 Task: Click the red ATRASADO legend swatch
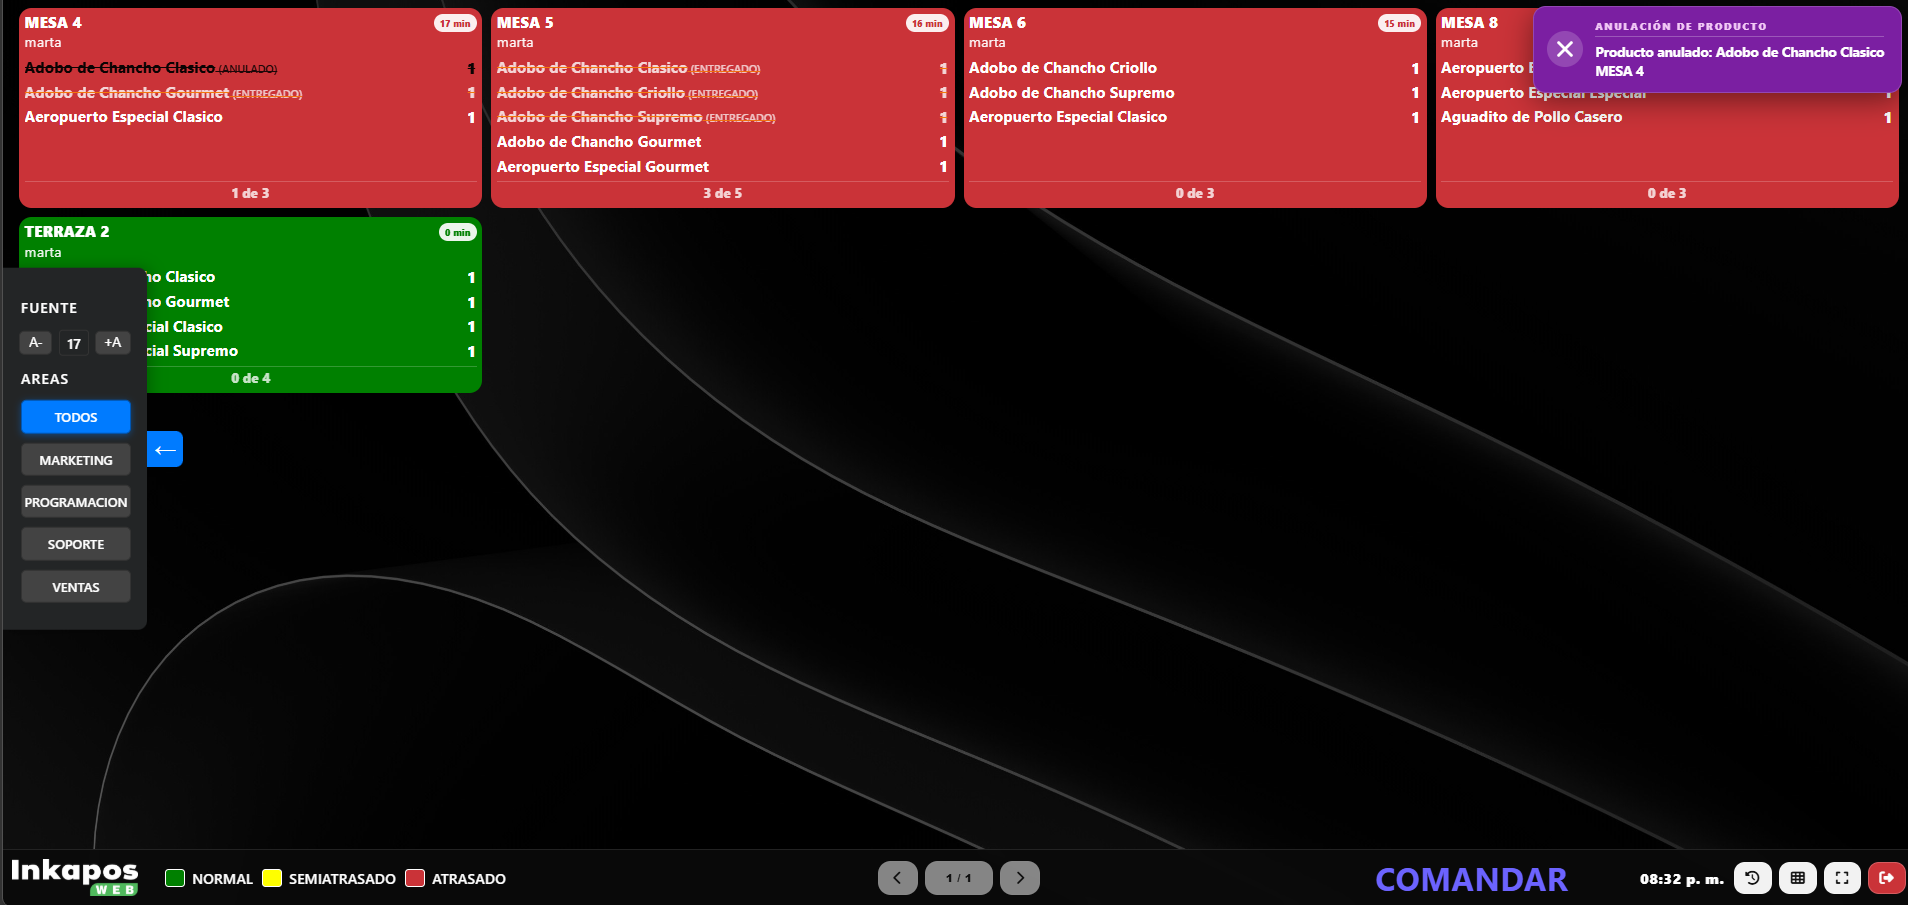point(415,878)
